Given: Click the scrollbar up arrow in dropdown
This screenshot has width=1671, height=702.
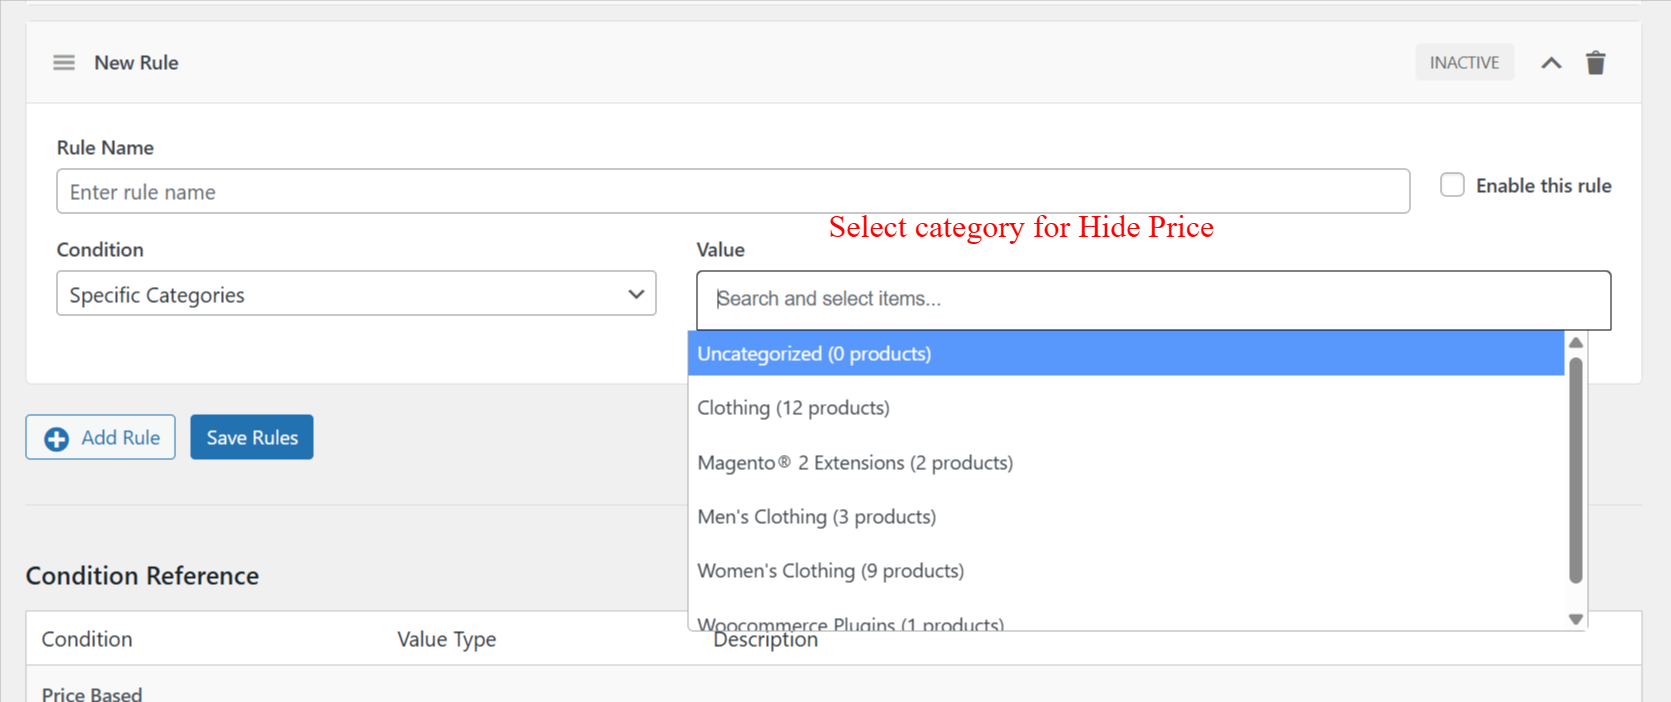Looking at the screenshot, I should [x=1576, y=343].
